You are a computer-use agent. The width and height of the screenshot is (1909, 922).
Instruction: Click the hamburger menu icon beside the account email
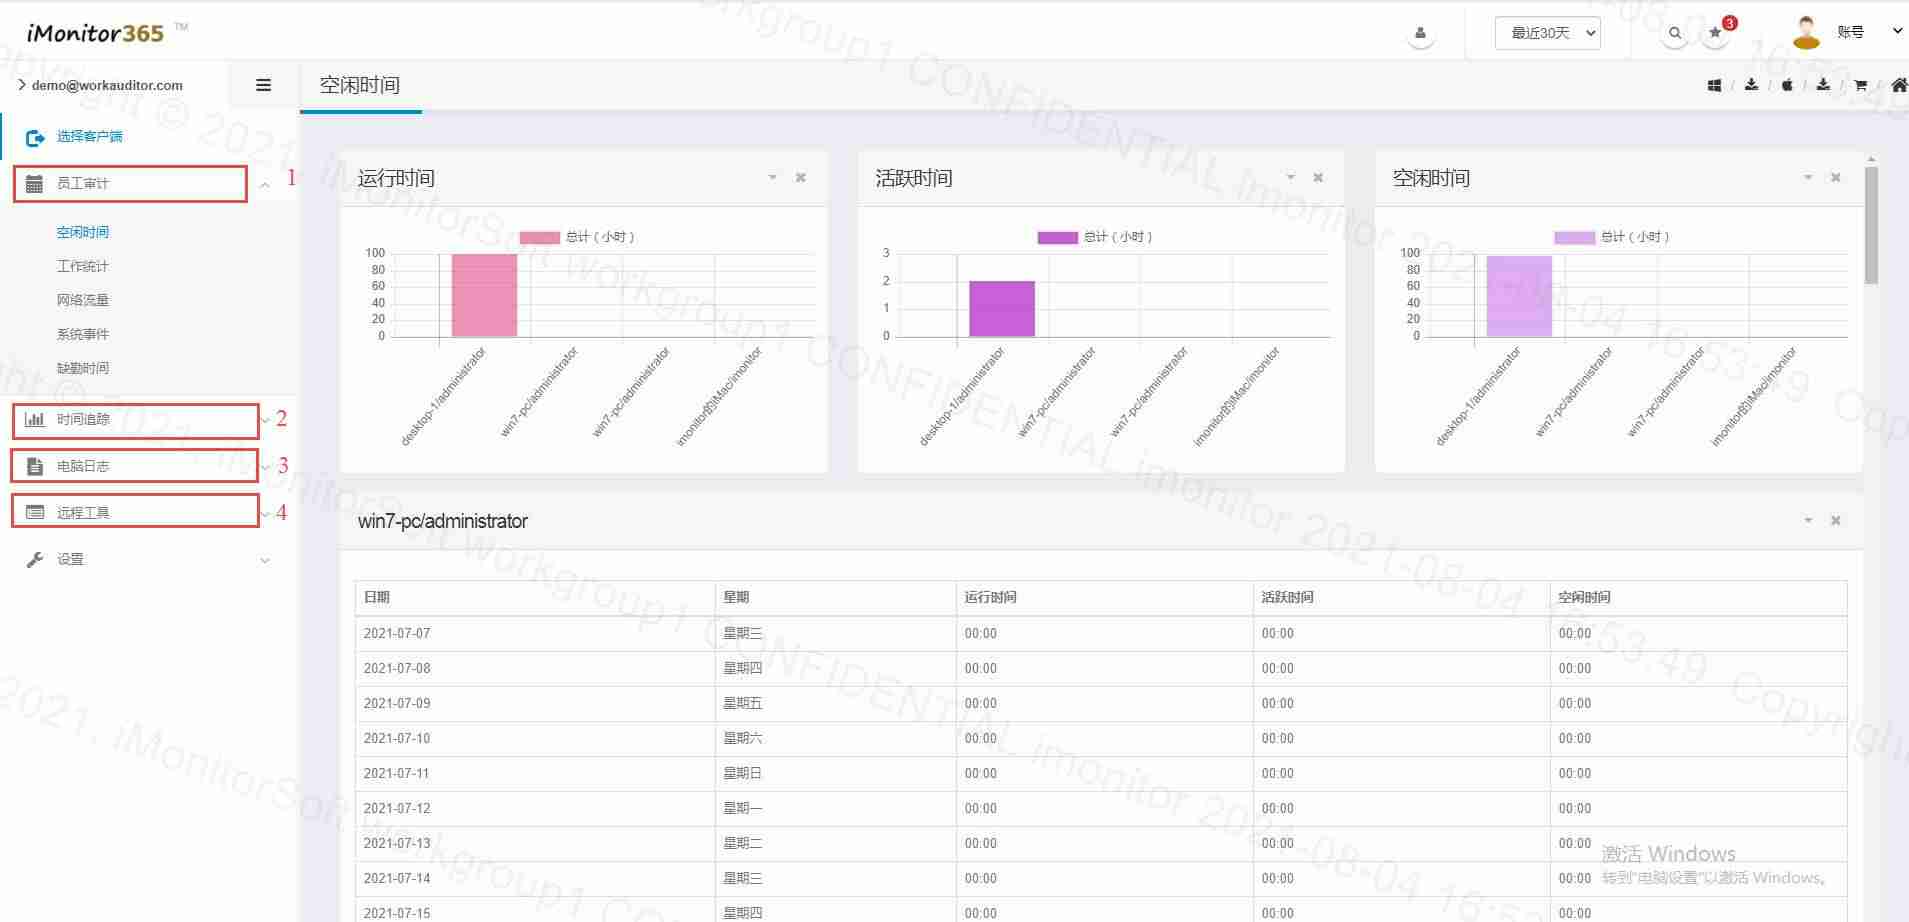click(x=264, y=85)
